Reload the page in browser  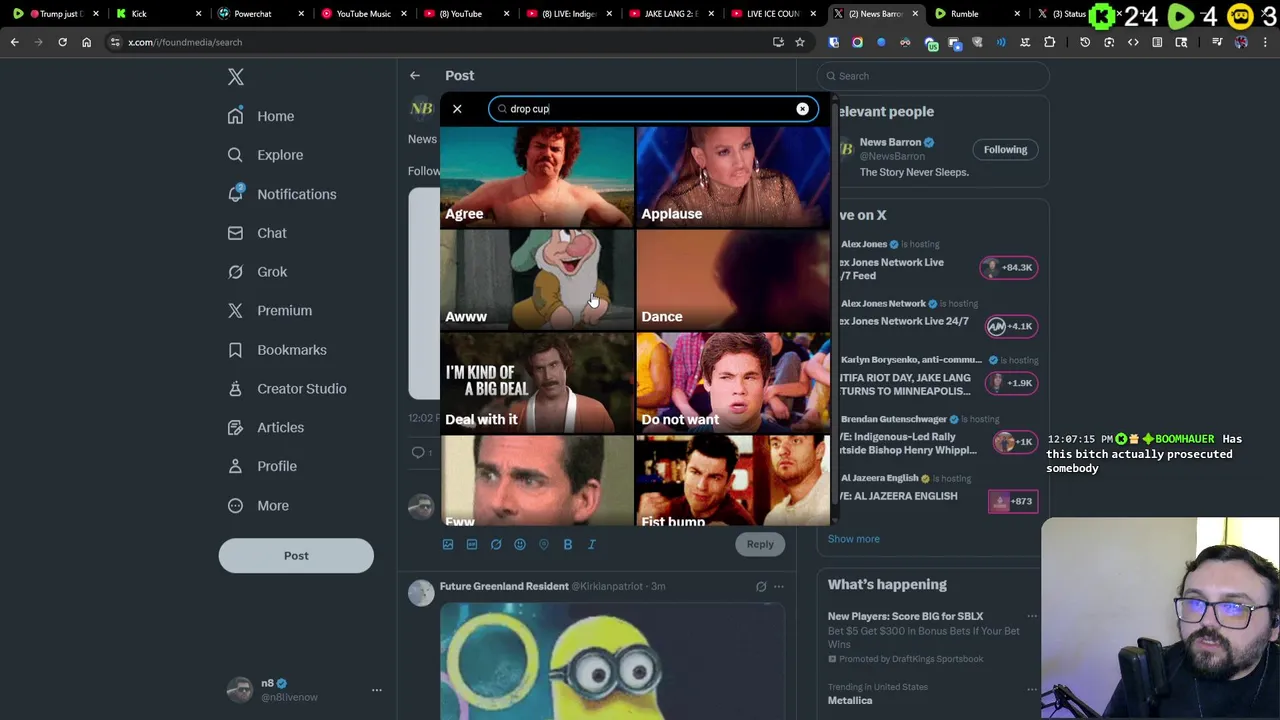point(62,42)
